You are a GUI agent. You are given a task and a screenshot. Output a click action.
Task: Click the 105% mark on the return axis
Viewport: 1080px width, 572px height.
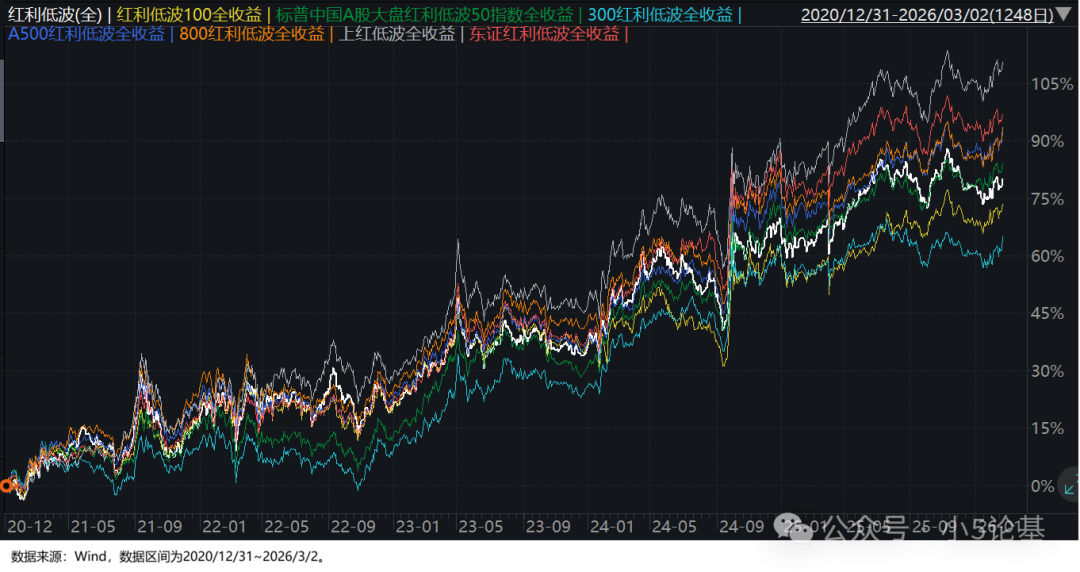click(x=1051, y=84)
